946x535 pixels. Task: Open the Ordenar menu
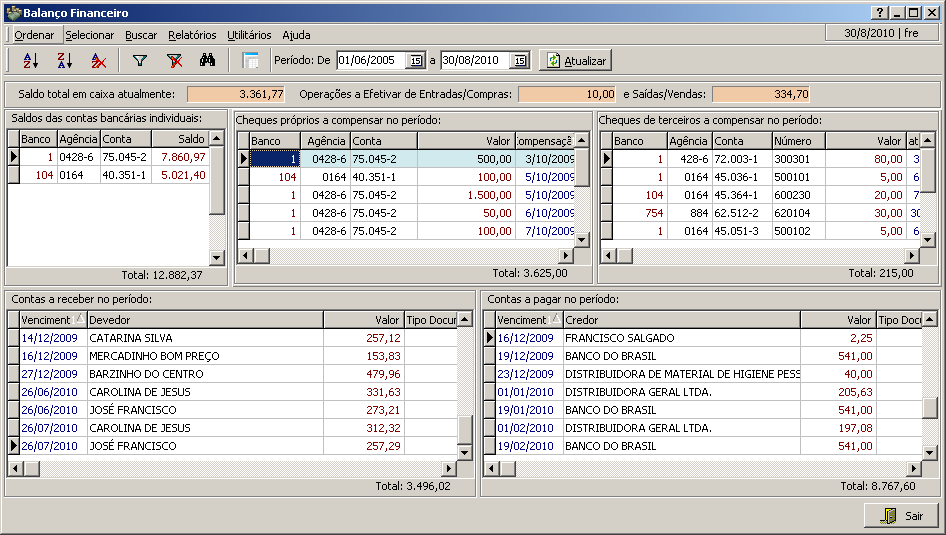click(34, 35)
